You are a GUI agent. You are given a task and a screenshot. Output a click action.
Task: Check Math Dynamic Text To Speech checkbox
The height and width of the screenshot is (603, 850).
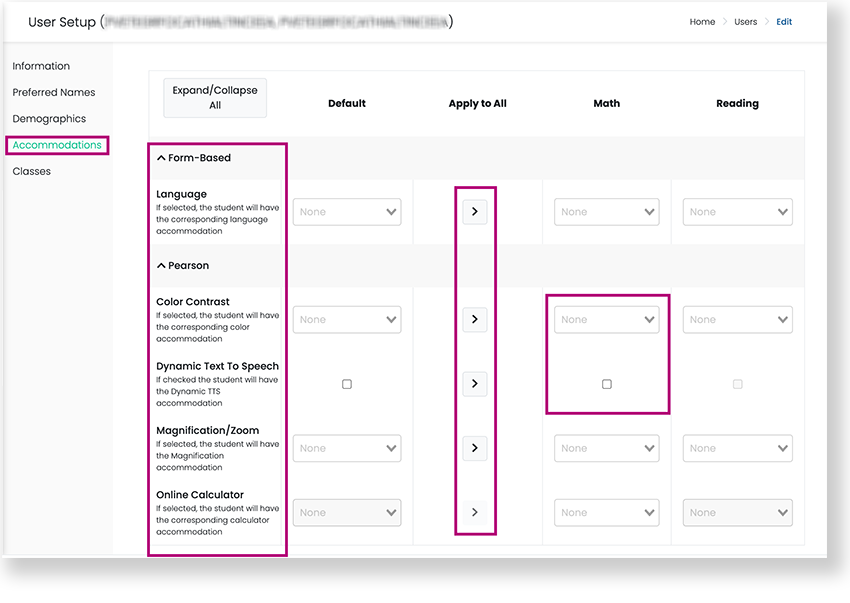click(607, 384)
